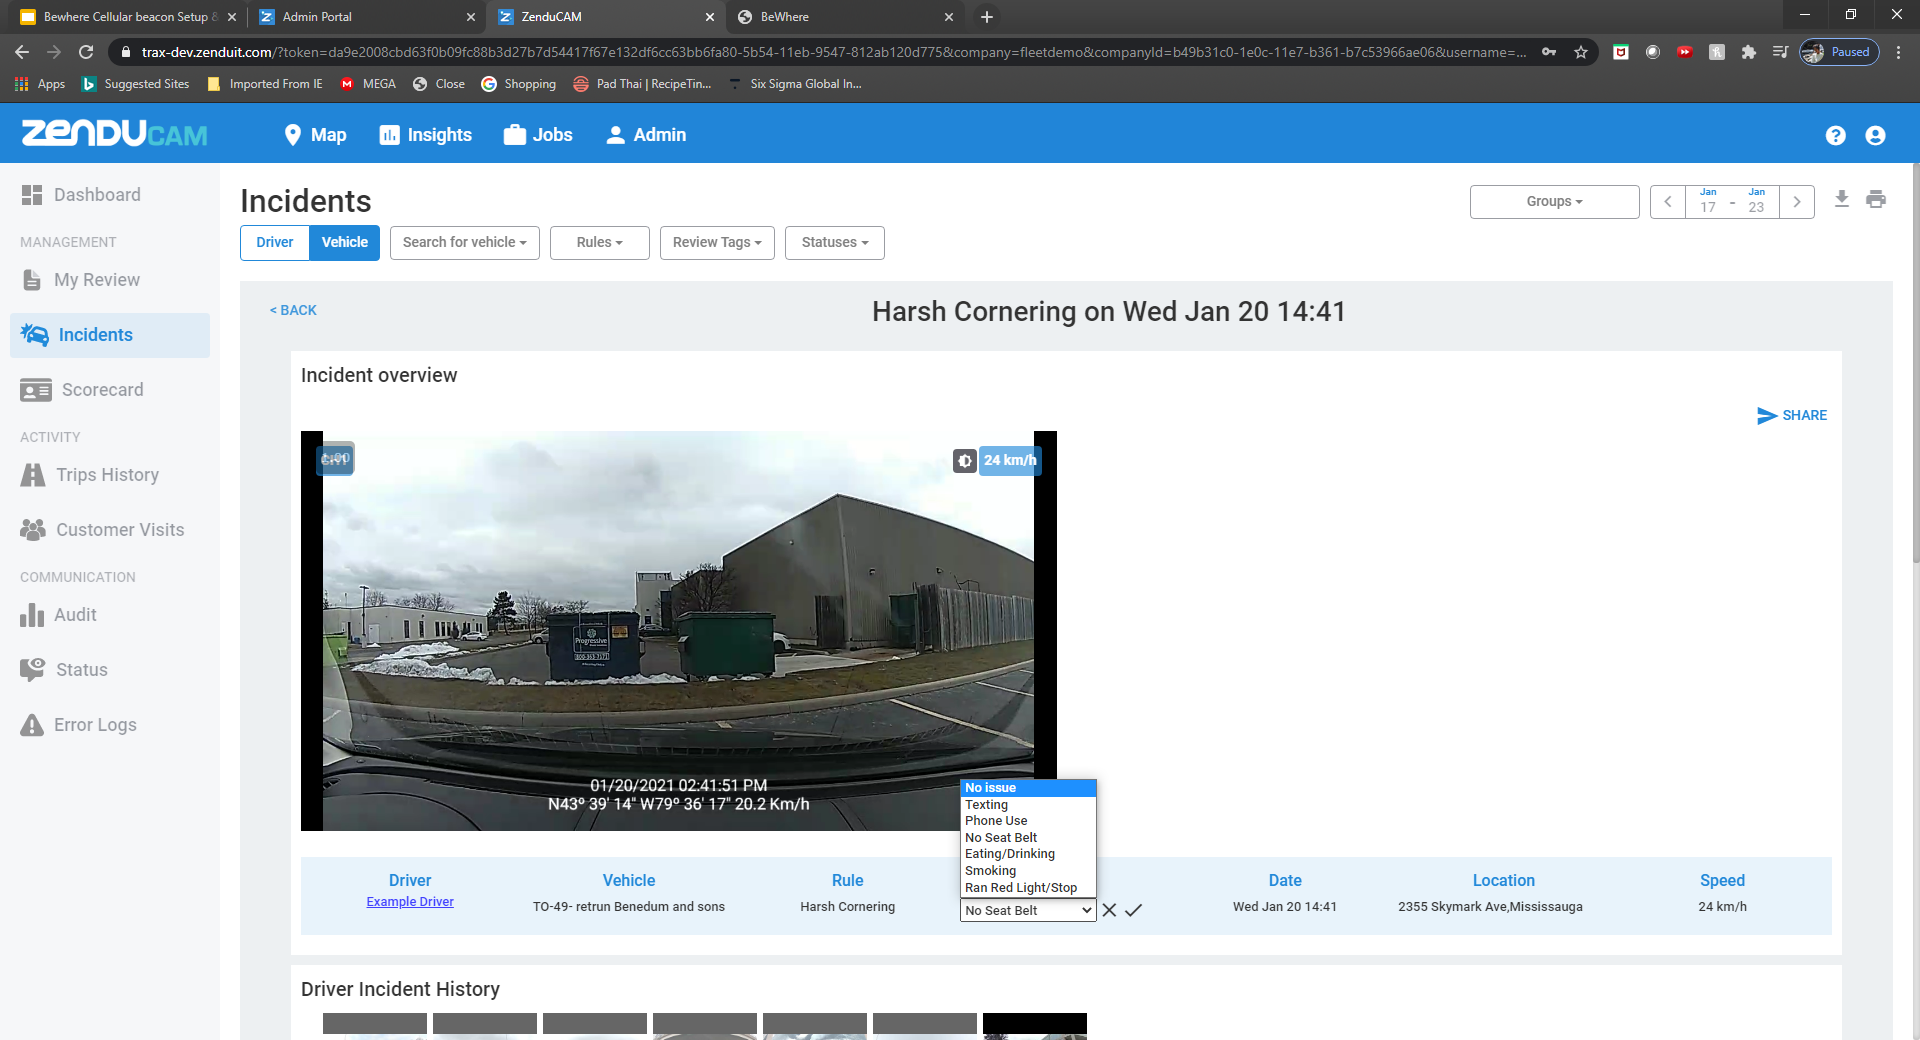Image resolution: width=1920 pixels, height=1040 pixels.
Task: Bookmark this page with star icon
Action: 1581,52
